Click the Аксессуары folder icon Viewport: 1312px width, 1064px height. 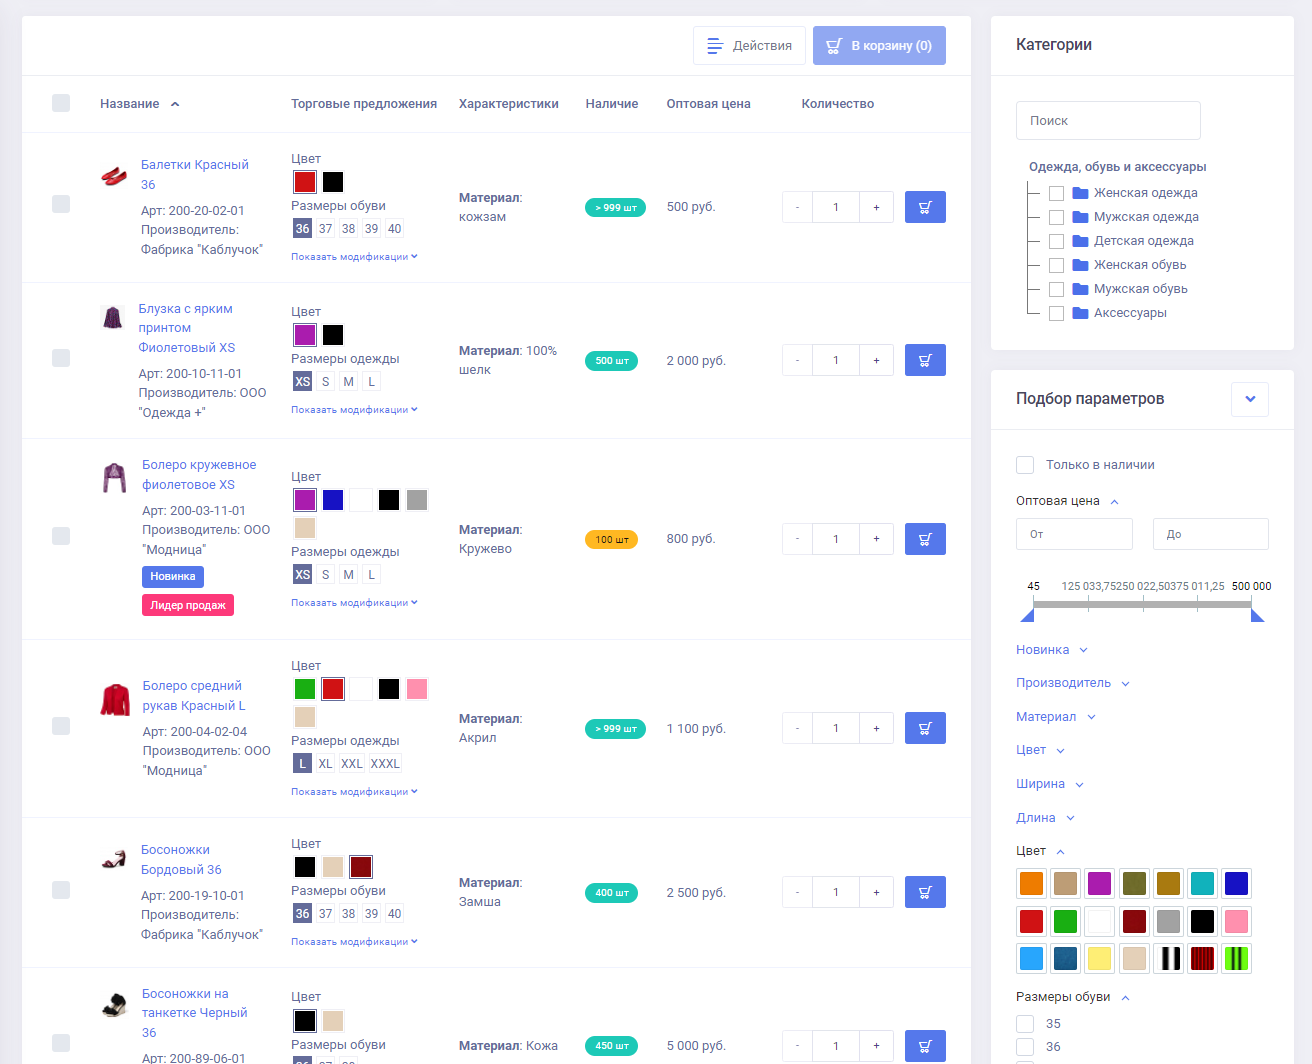point(1080,313)
